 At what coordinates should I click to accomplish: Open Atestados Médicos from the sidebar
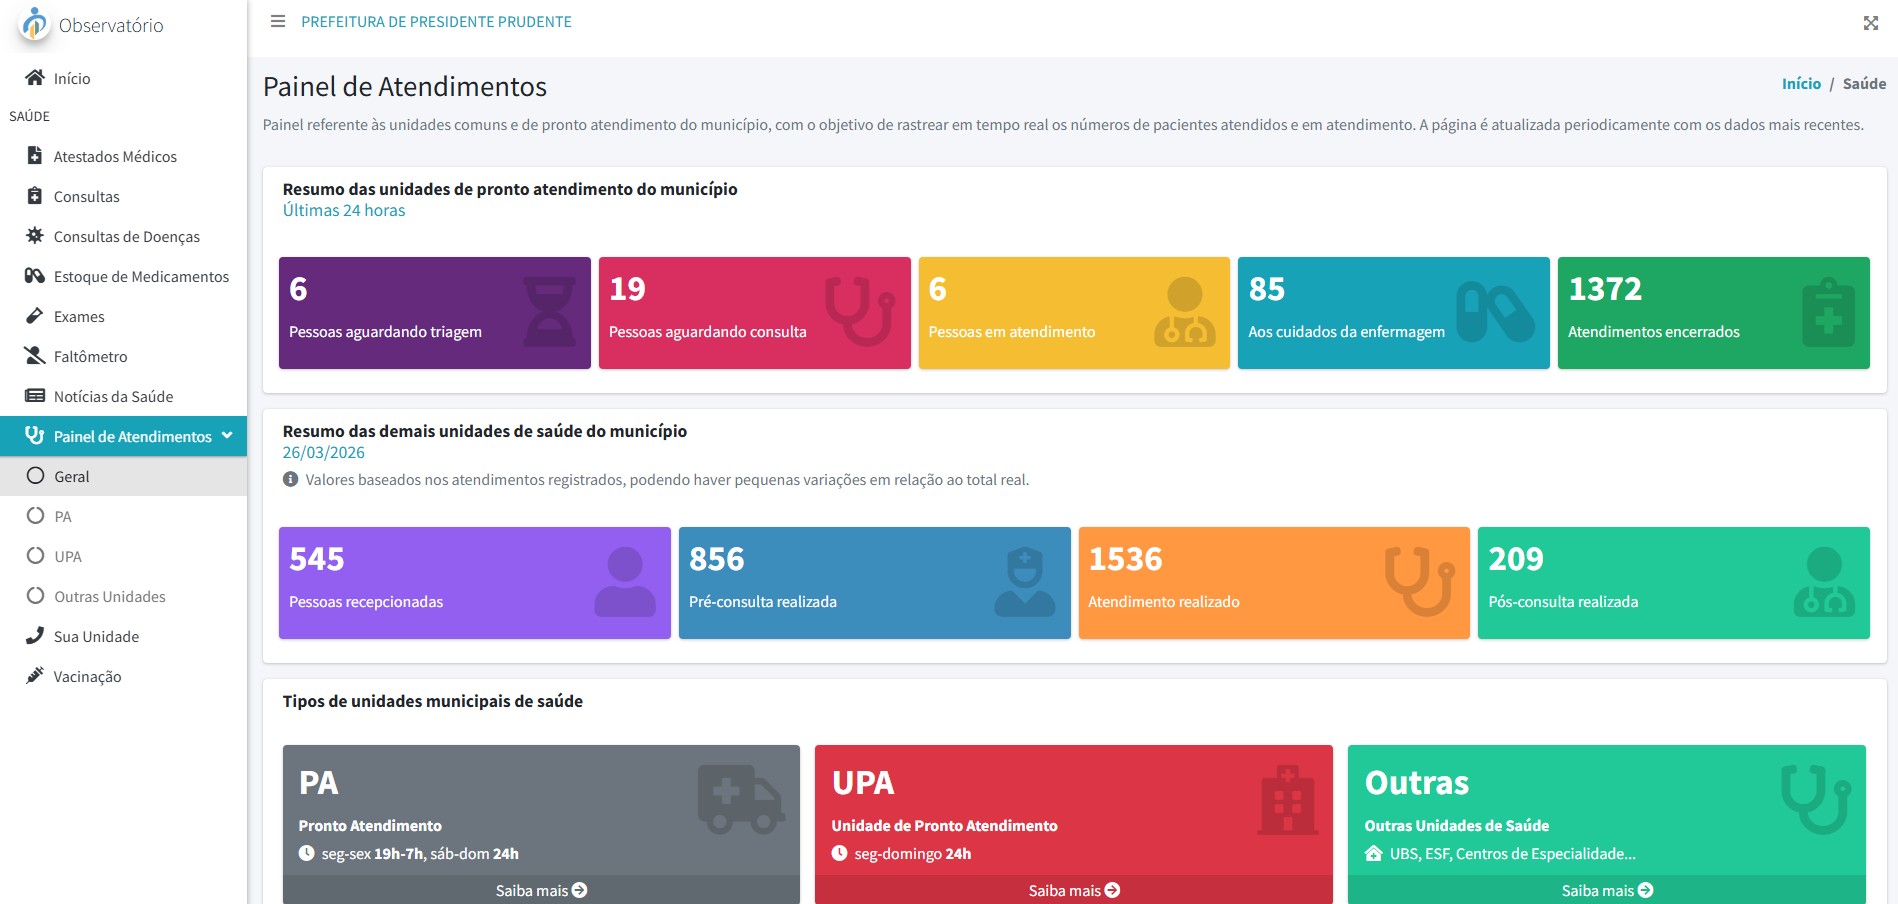(x=115, y=157)
